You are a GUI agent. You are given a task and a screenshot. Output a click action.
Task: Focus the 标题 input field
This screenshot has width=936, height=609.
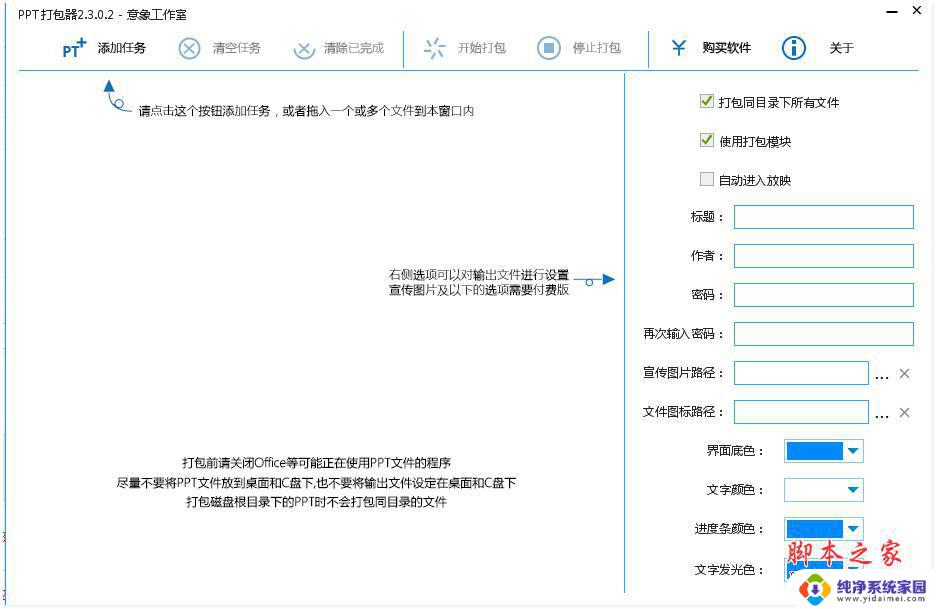coord(824,217)
